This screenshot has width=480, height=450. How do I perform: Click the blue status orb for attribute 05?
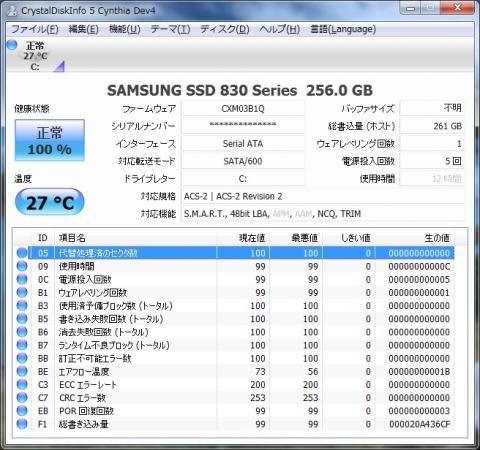click(22, 253)
